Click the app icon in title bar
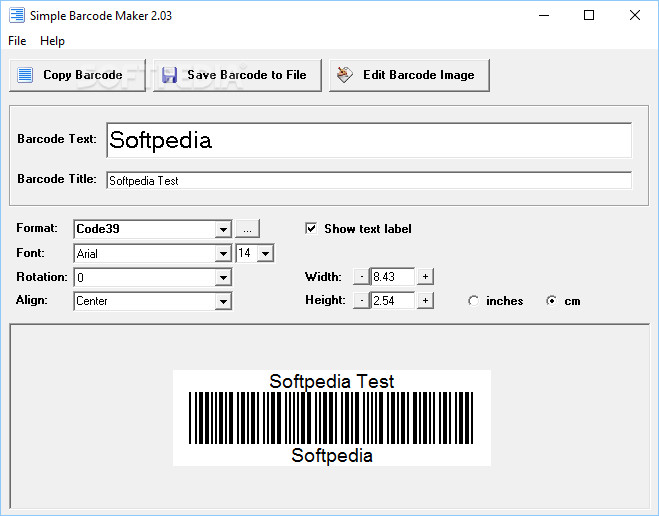Screen dimensions: 659x516 (17, 16)
